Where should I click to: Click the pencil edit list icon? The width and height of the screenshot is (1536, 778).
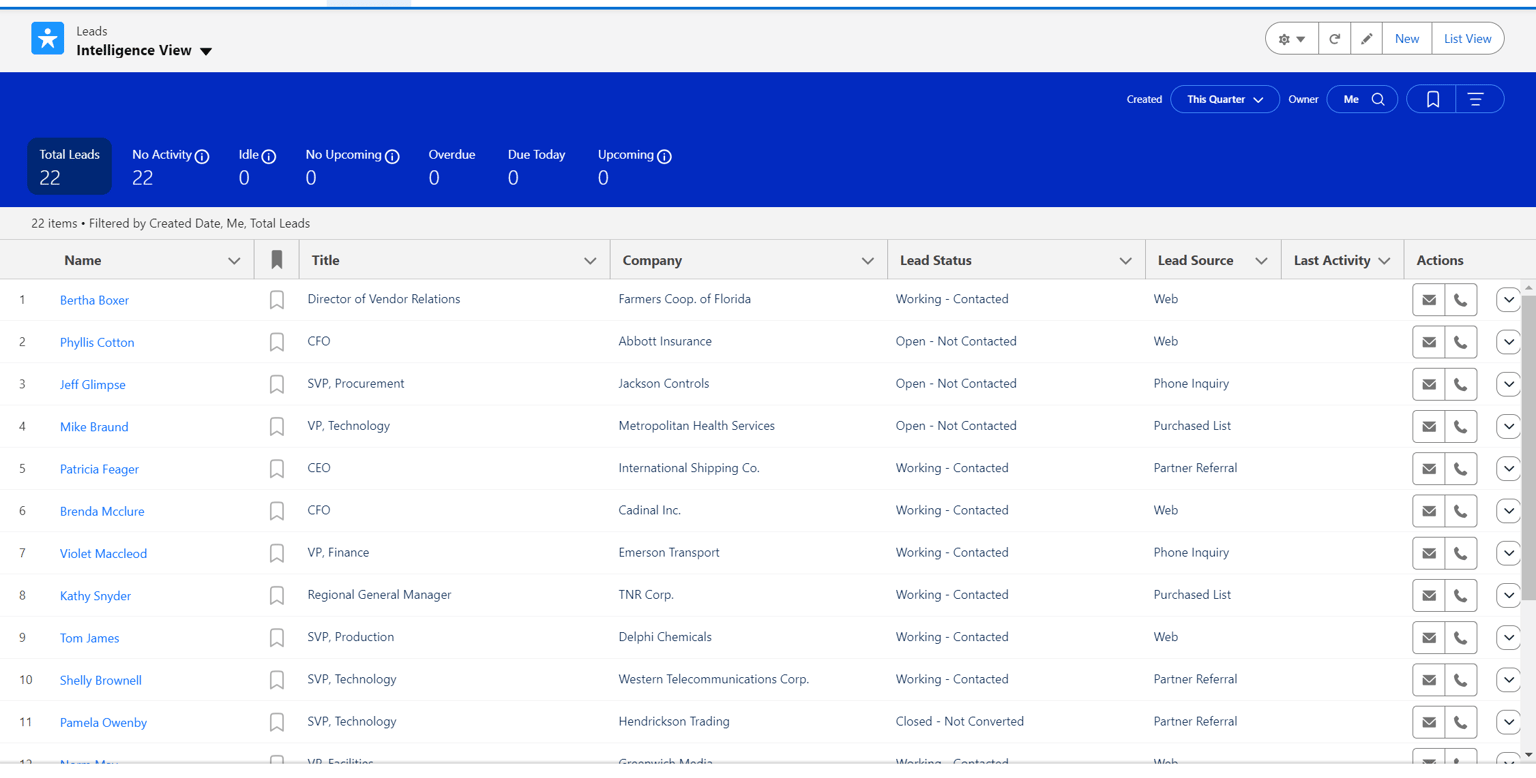tap(1366, 39)
